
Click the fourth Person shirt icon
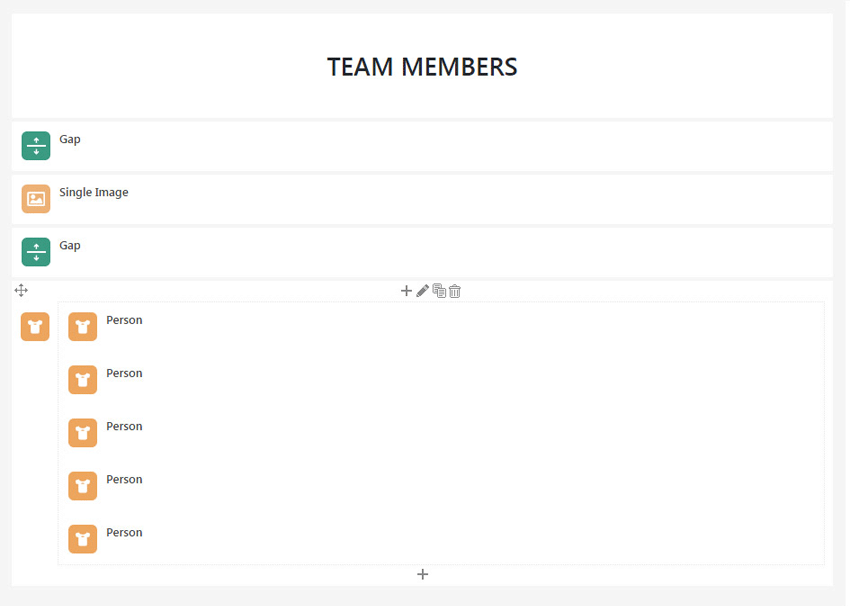[x=83, y=486]
